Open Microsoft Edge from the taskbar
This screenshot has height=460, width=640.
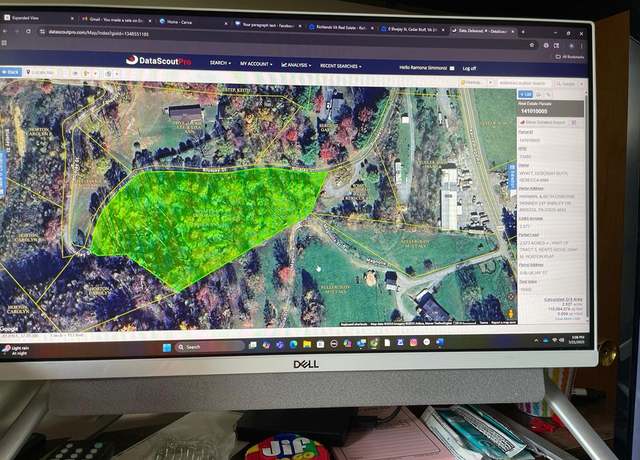pos(293,344)
